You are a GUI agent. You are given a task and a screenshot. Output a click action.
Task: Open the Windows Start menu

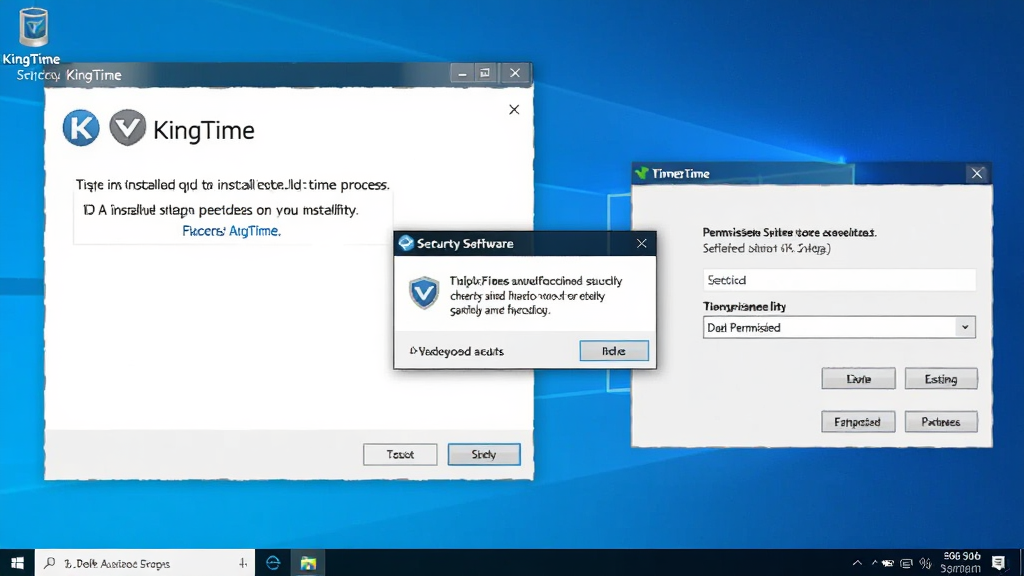tap(17, 563)
